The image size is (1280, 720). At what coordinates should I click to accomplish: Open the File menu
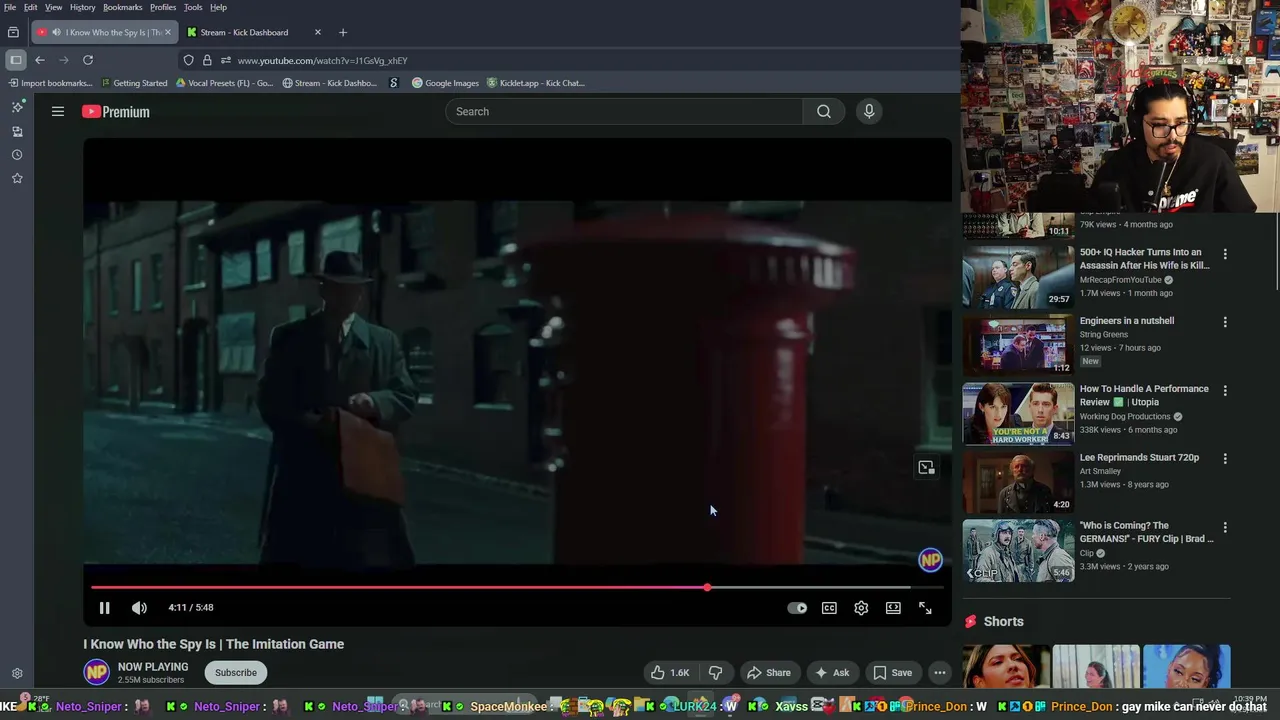tap(10, 7)
